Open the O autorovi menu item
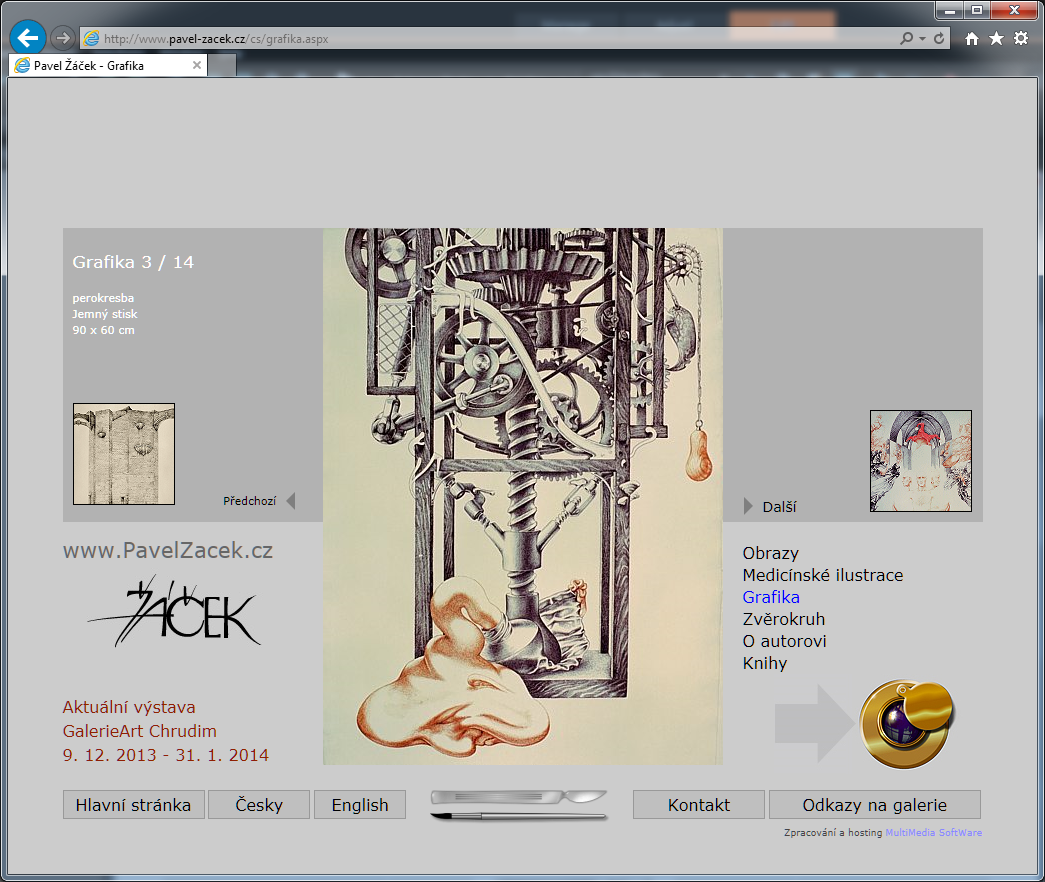The image size is (1045, 882). (x=784, y=641)
